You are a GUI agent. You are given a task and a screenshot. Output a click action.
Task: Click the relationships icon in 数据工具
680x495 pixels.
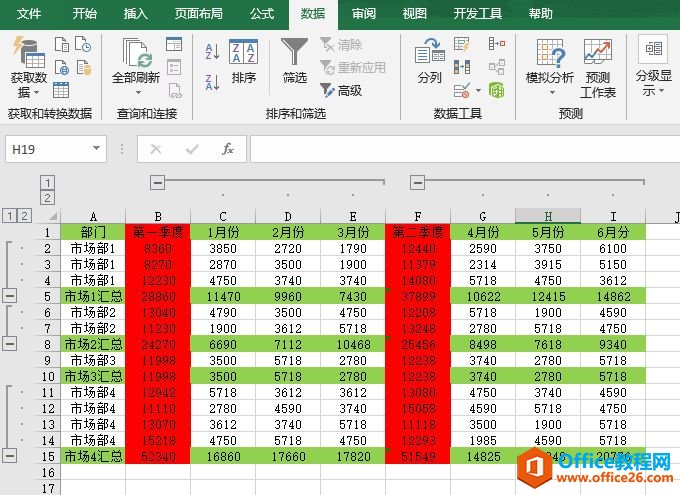(x=497, y=67)
